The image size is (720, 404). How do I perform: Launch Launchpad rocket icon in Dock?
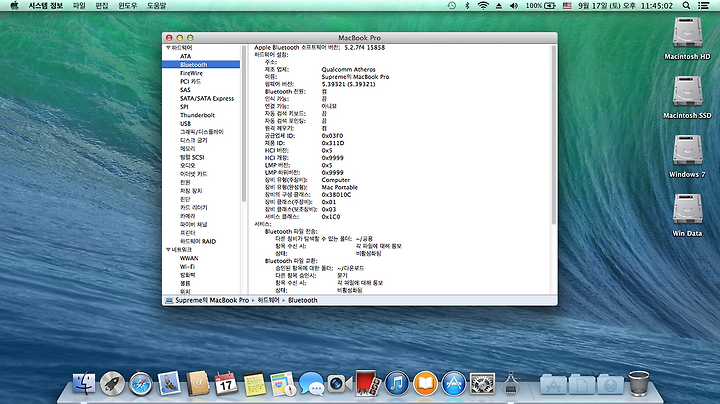pos(112,383)
